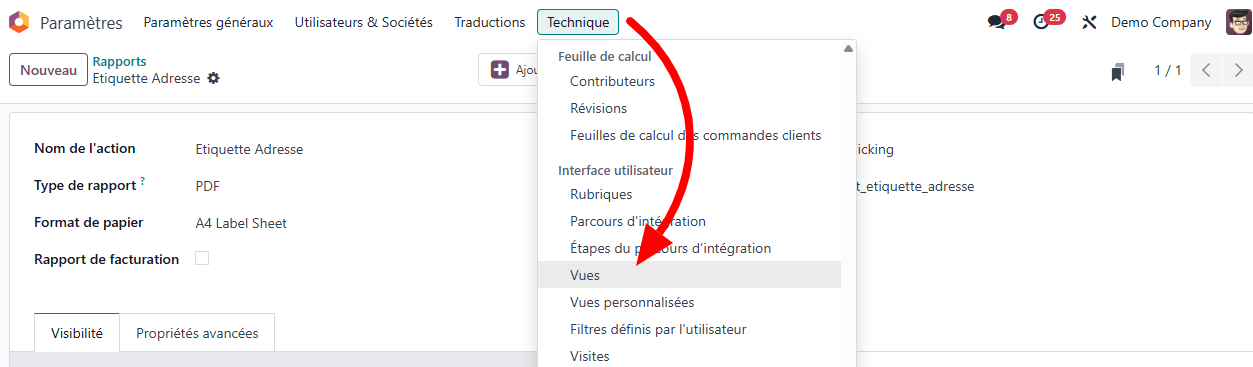1253x367 pixels.
Task: Open the Paramètres généraux menu
Action: [x=208, y=22]
